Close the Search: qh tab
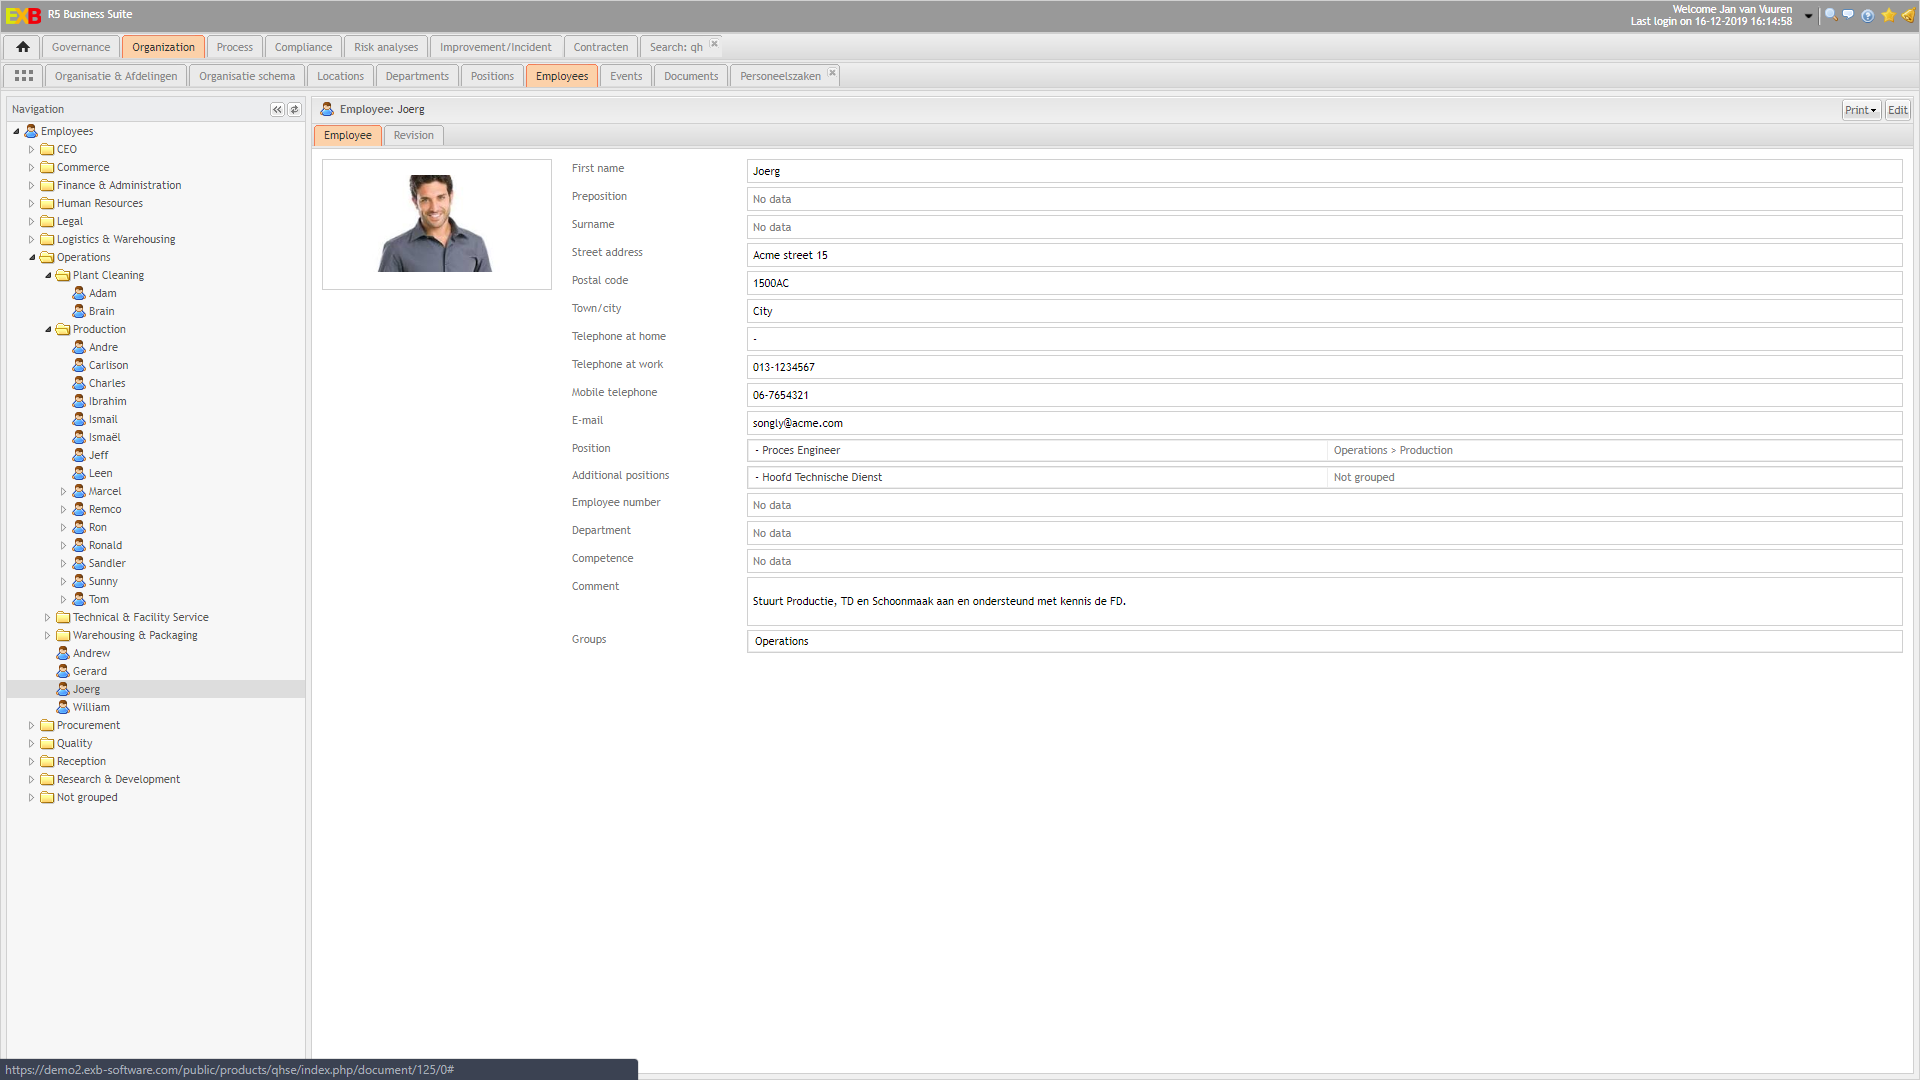1920x1080 pixels. coord(714,44)
